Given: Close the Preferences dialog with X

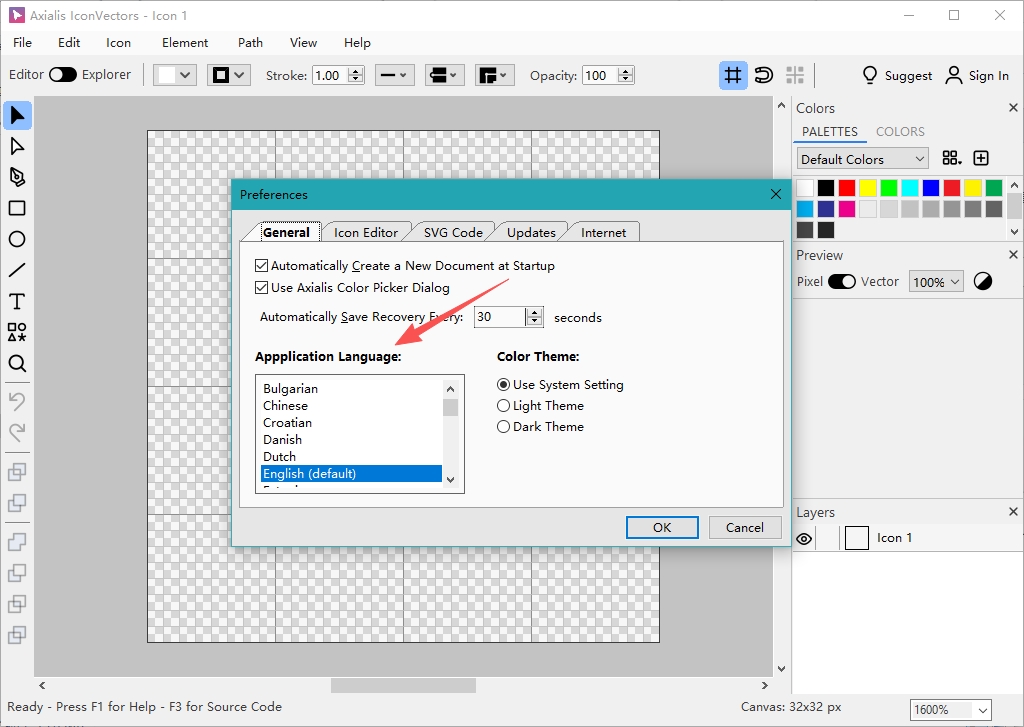Looking at the screenshot, I should [x=776, y=195].
